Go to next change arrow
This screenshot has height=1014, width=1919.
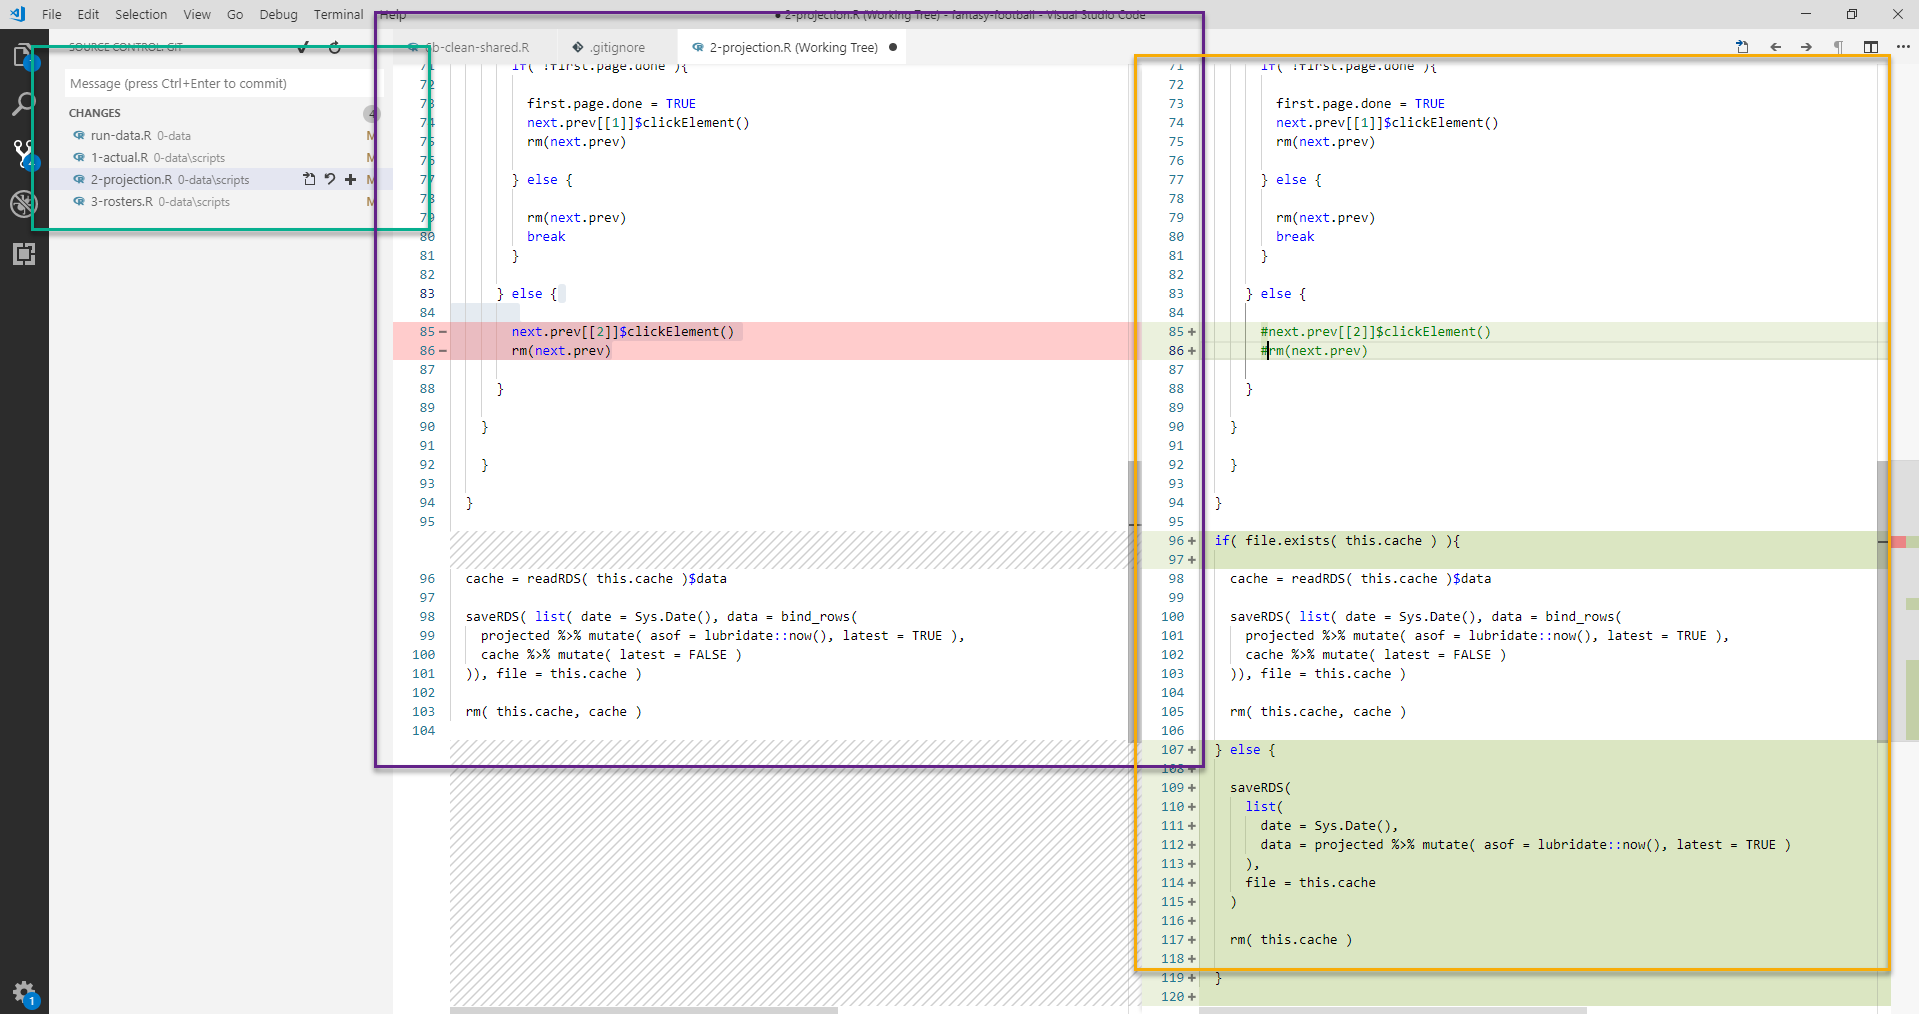(x=1806, y=47)
